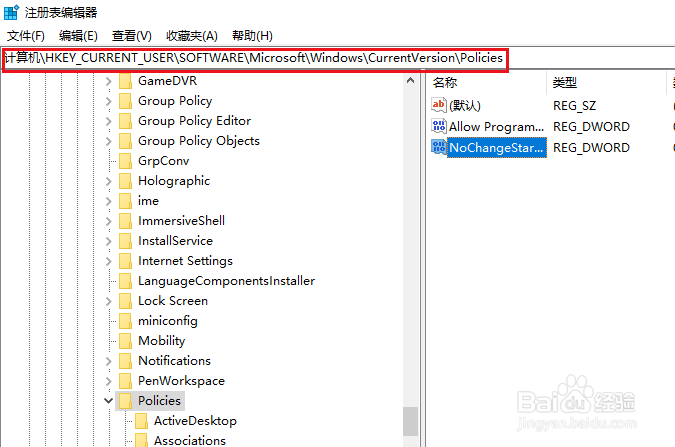Click REG_DWORD type of NoChangeStar row
This screenshot has height=447, width=675.
591,148
